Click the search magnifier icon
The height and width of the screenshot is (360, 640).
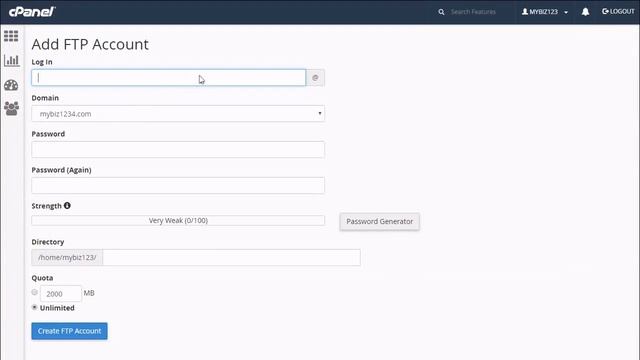pos(441,12)
